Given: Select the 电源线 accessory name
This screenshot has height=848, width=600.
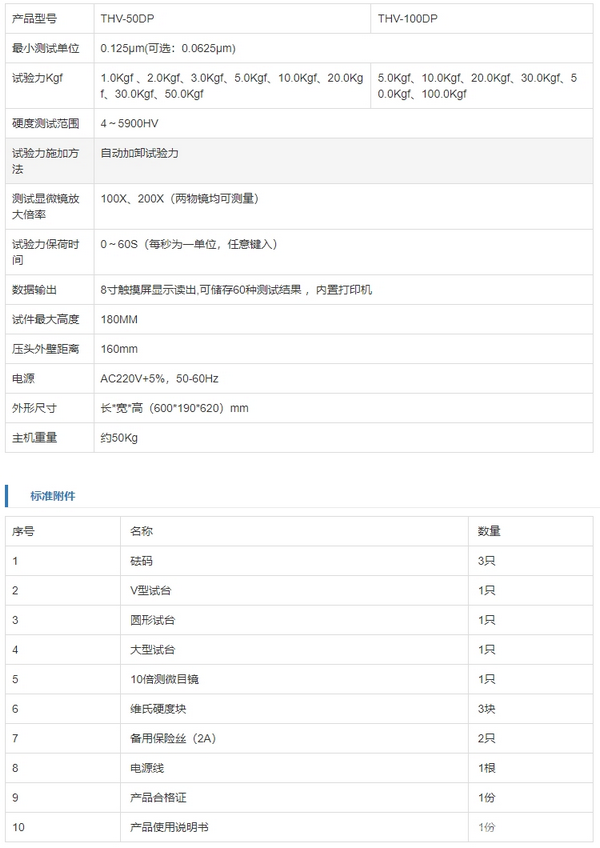Looking at the screenshot, I should [x=147, y=768].
